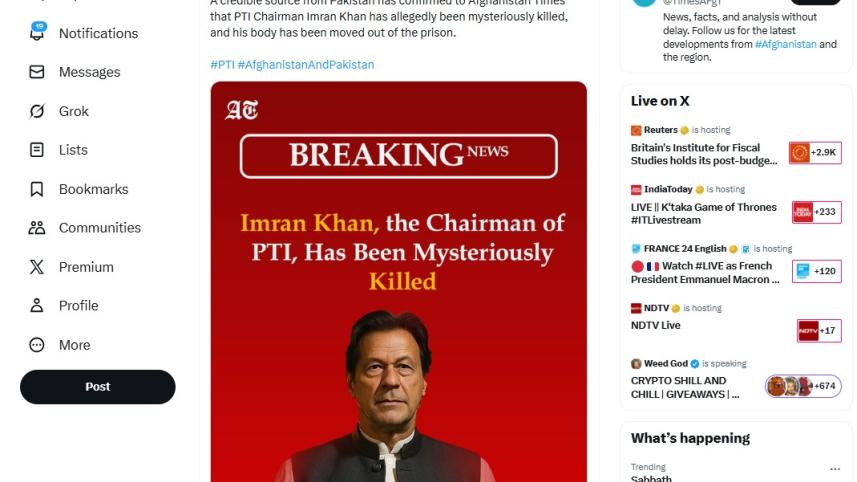The width and height of the screenshot is (857, 482).
Task: Join Reuters live on Fiscal Studies
Action: click(x=704, y=153)
